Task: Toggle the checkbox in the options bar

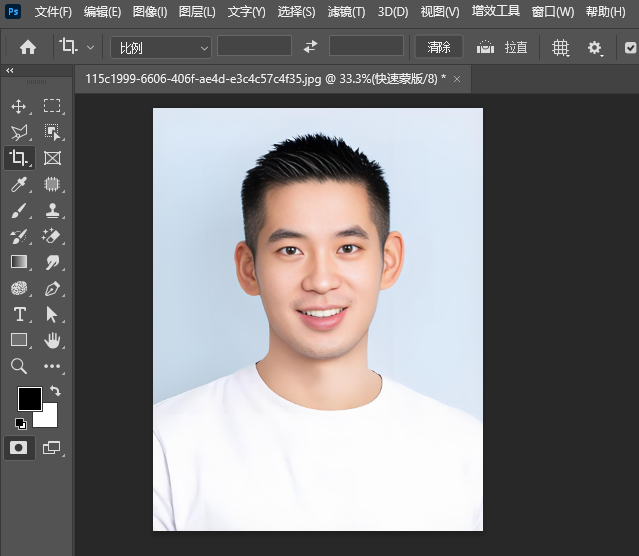Action: [630, 47]
